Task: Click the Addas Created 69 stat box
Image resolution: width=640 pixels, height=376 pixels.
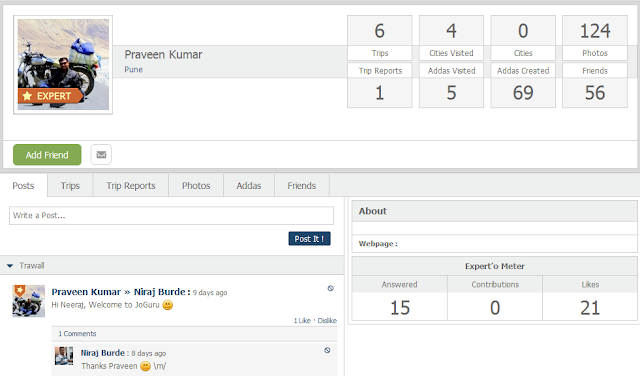Action: [523, 85]
